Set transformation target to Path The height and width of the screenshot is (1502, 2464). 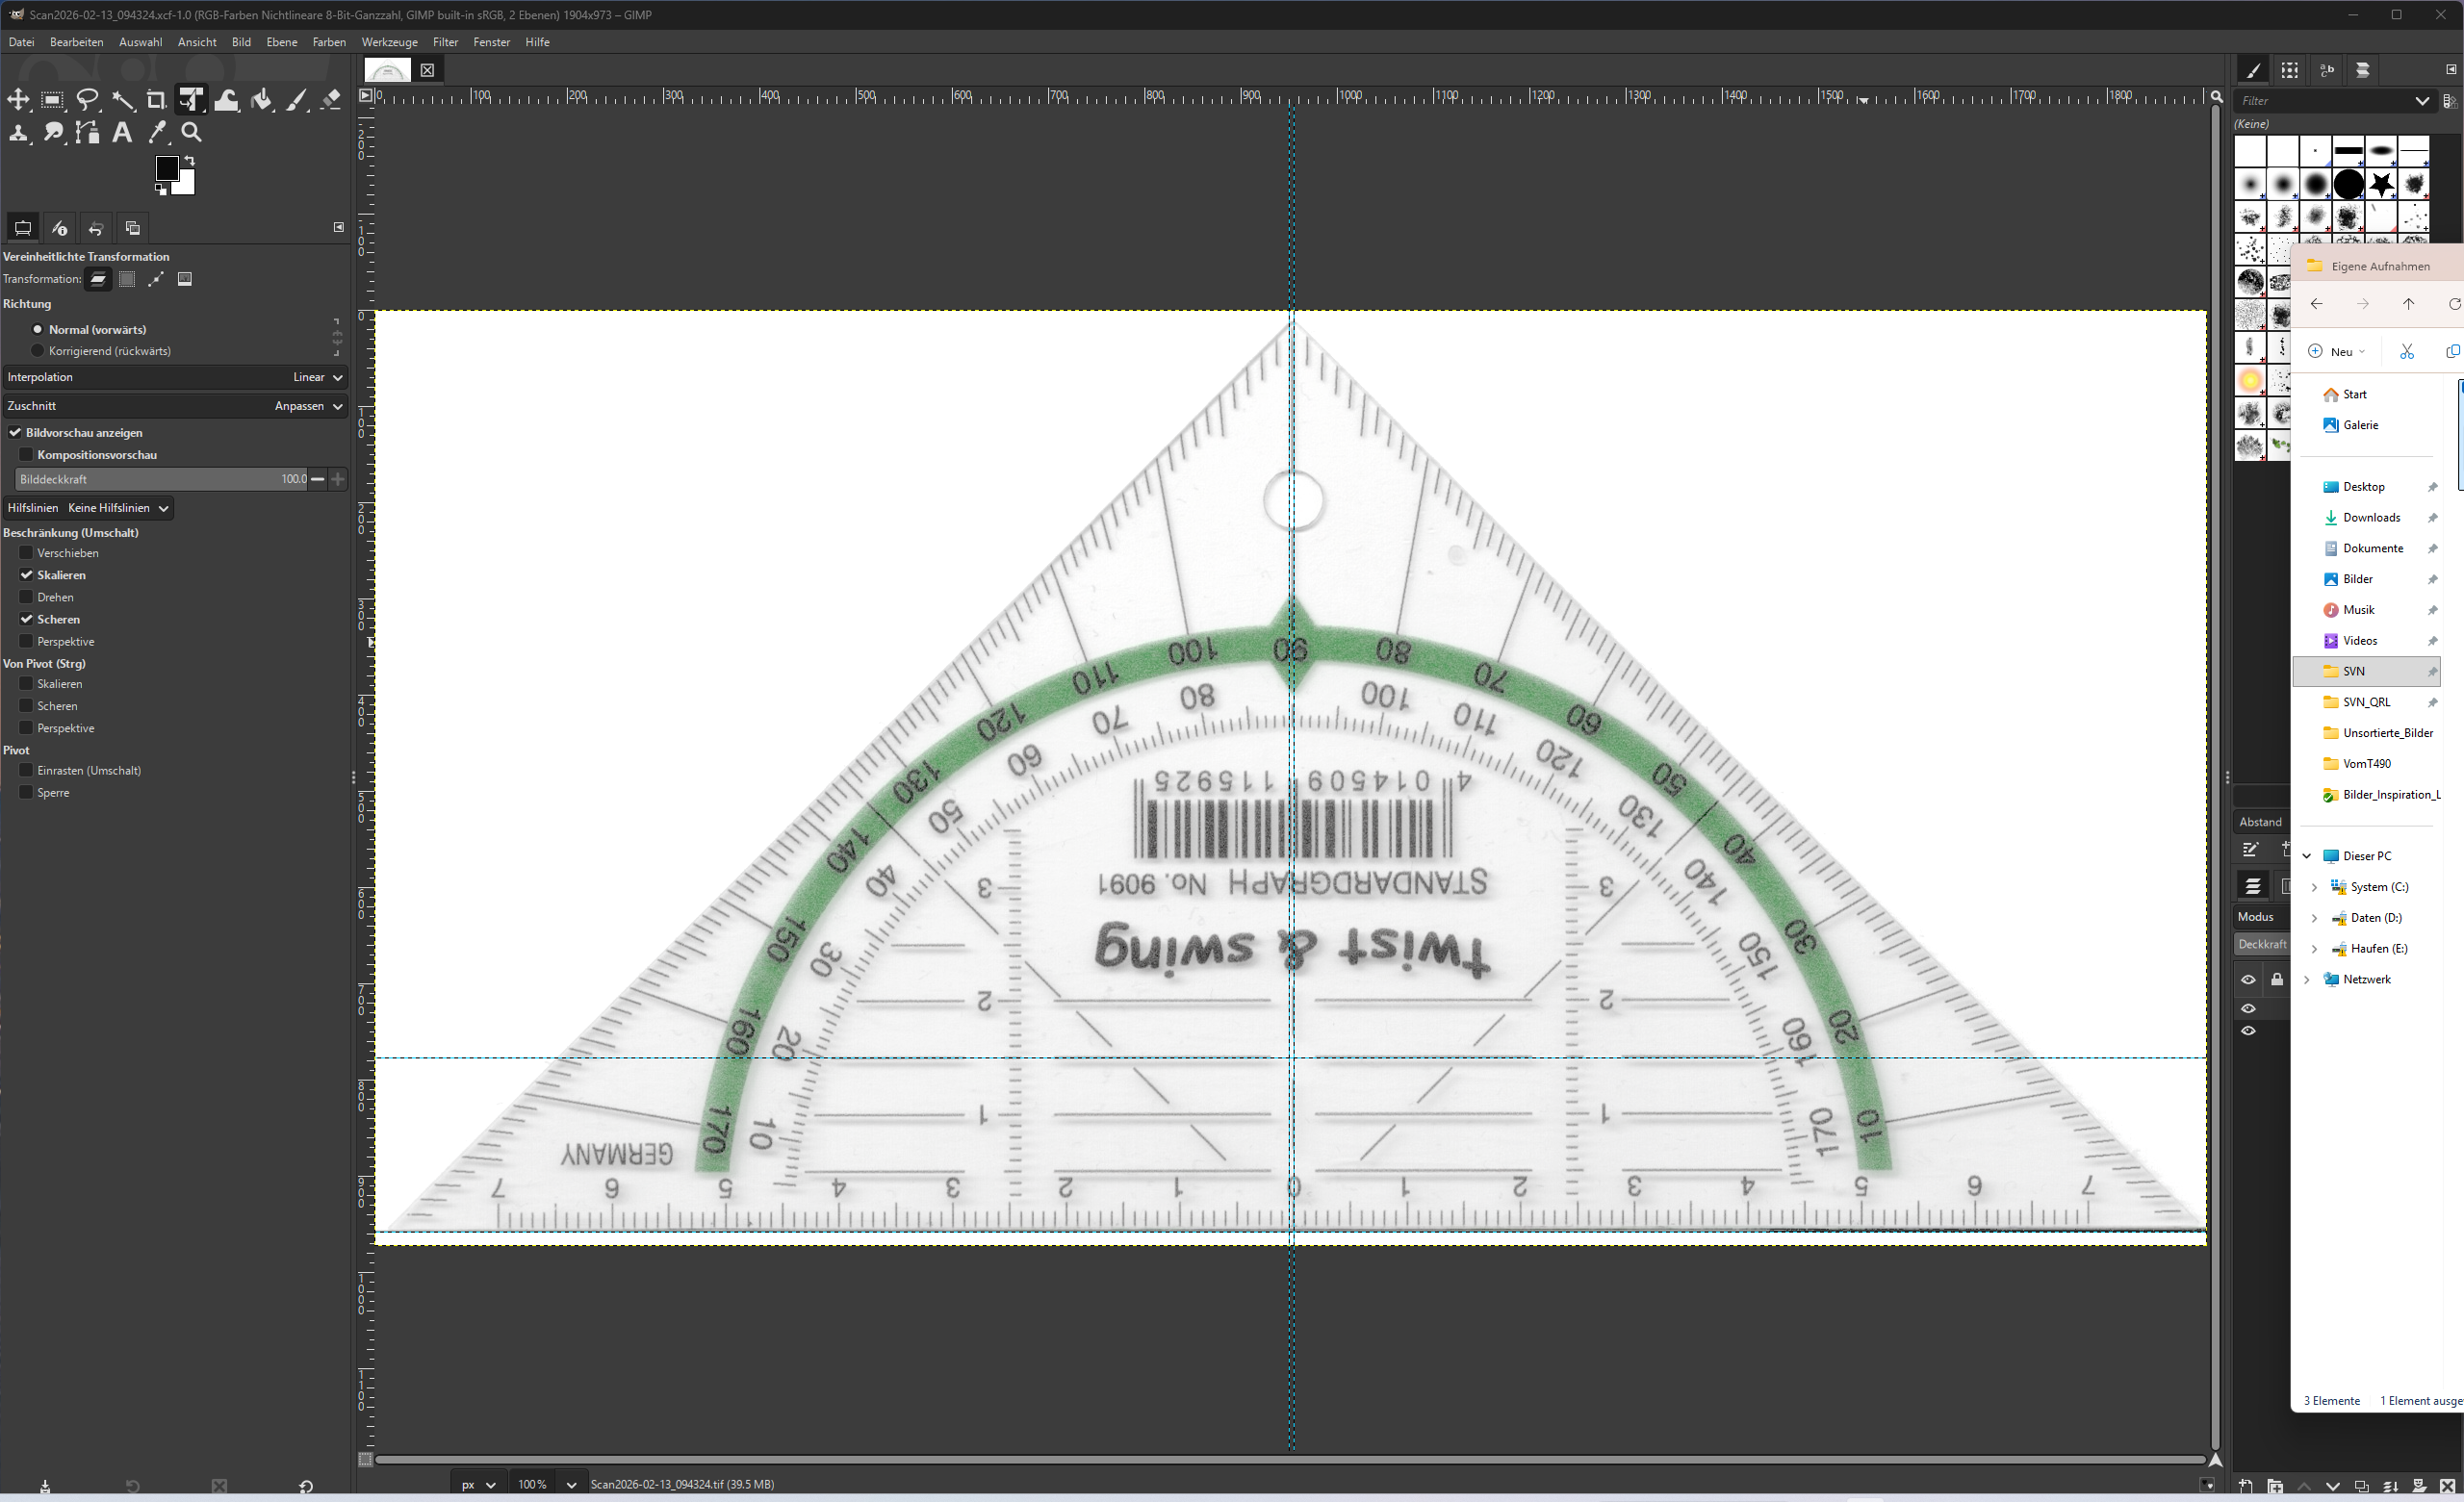(156, 279)
